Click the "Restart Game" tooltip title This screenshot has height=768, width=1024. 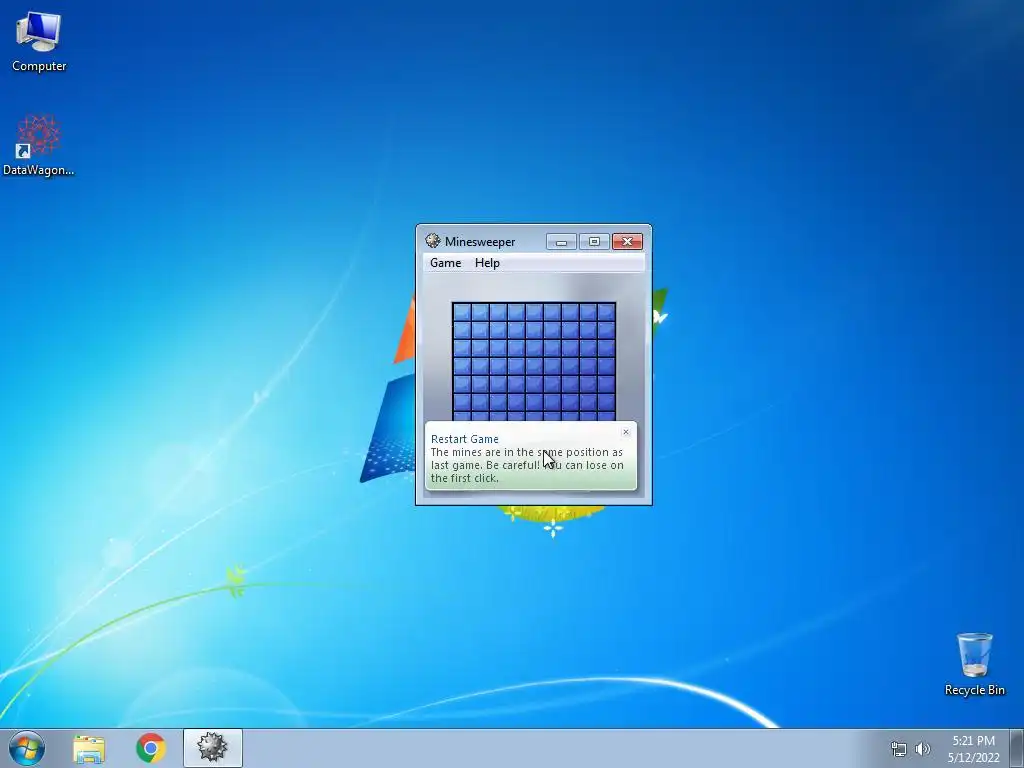(464, 439)
